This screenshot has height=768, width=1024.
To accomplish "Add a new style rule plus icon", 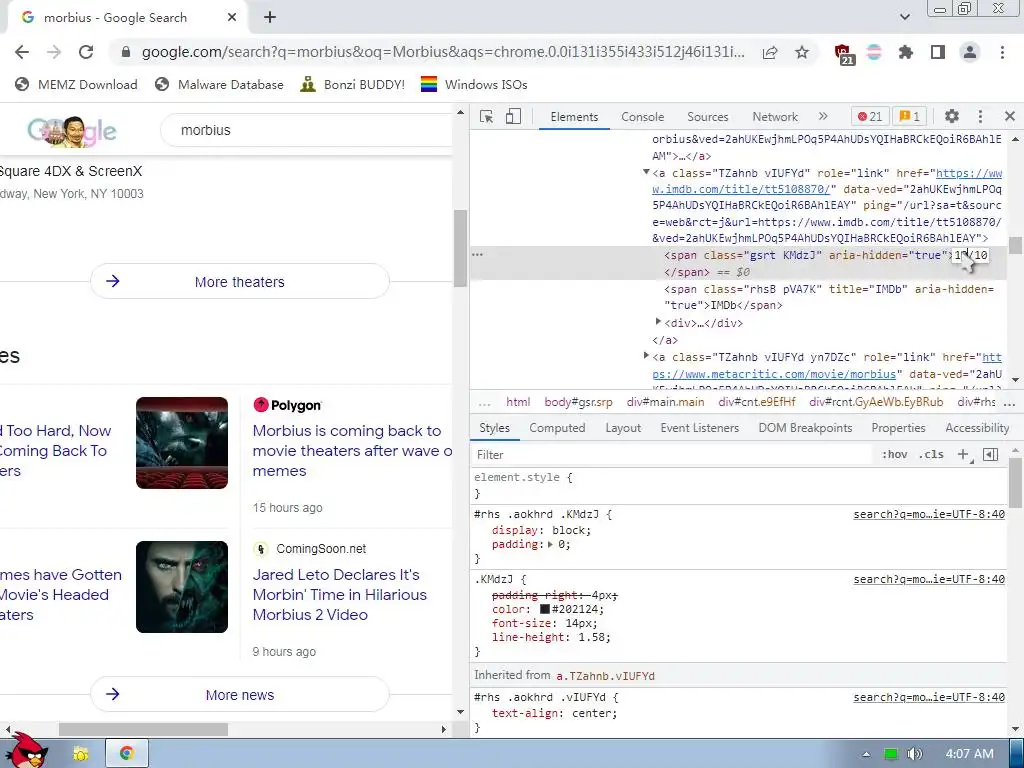I will [963, 455].
